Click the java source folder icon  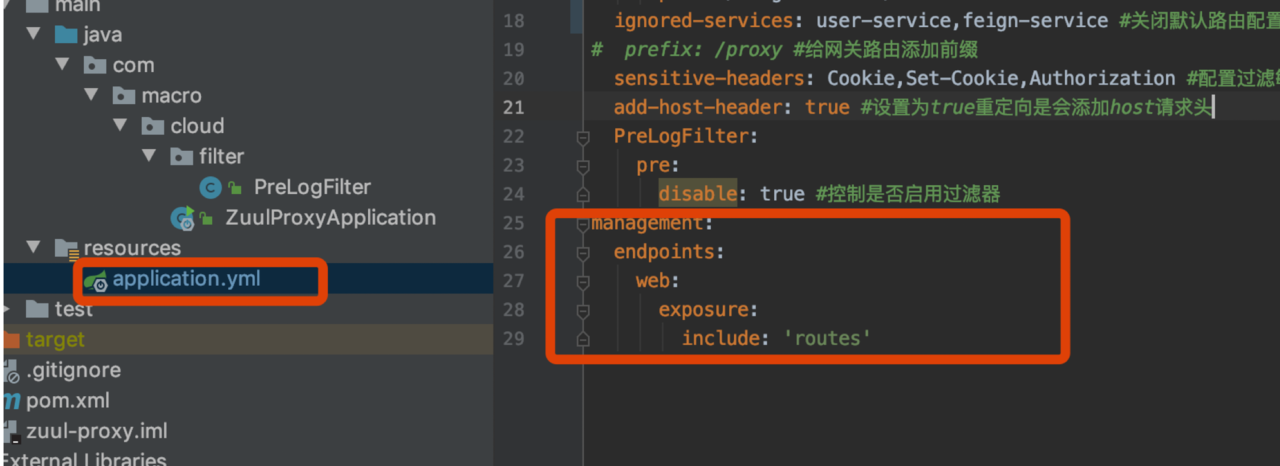[66, 35]
